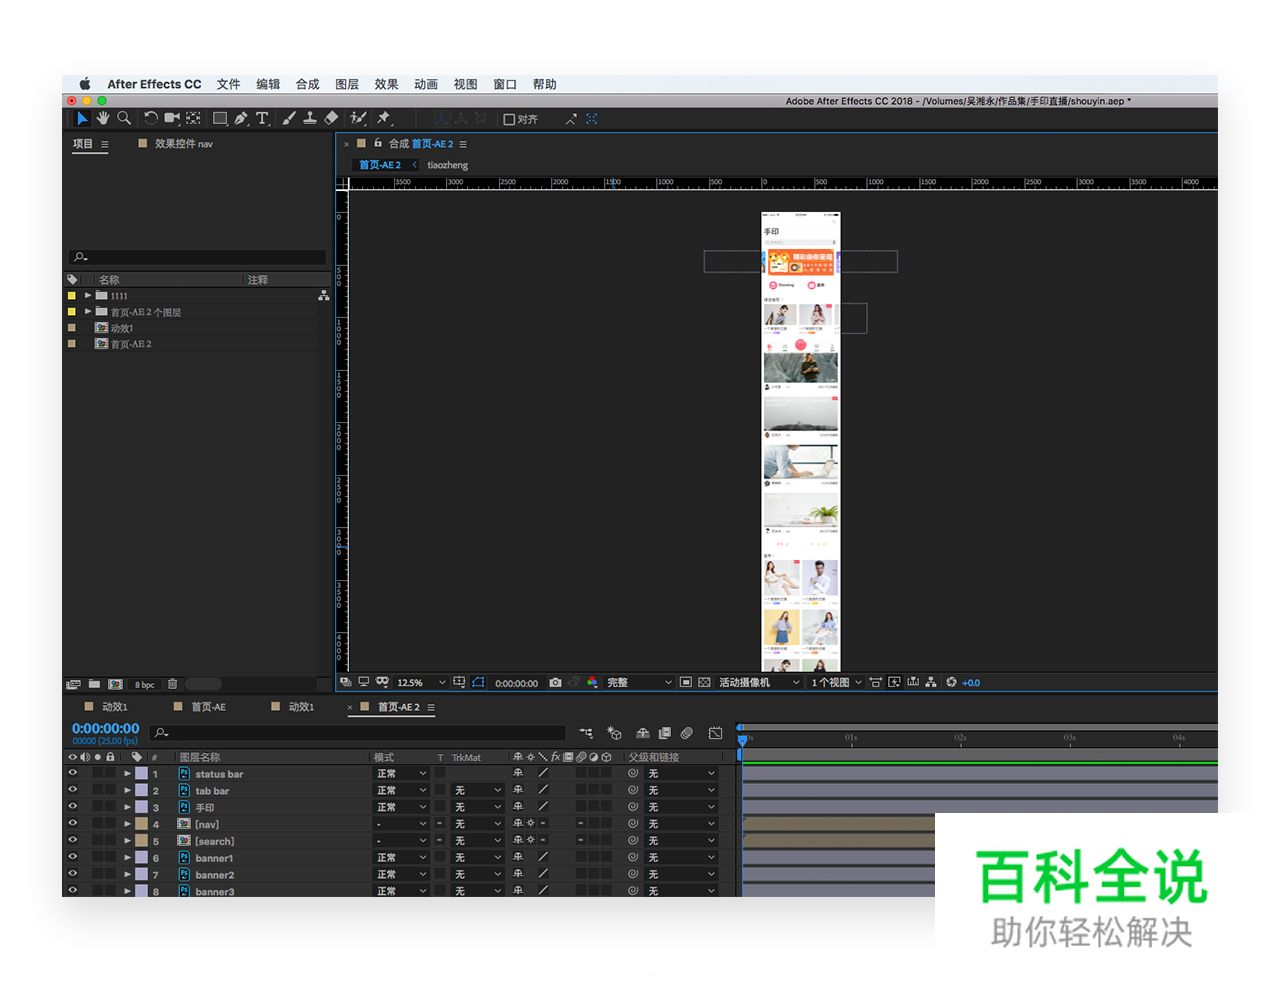The height and width of the screenshot is (993, 1280).
Task: Select the Brush tool
Action: pyautogui.click(x=289, y=118)
